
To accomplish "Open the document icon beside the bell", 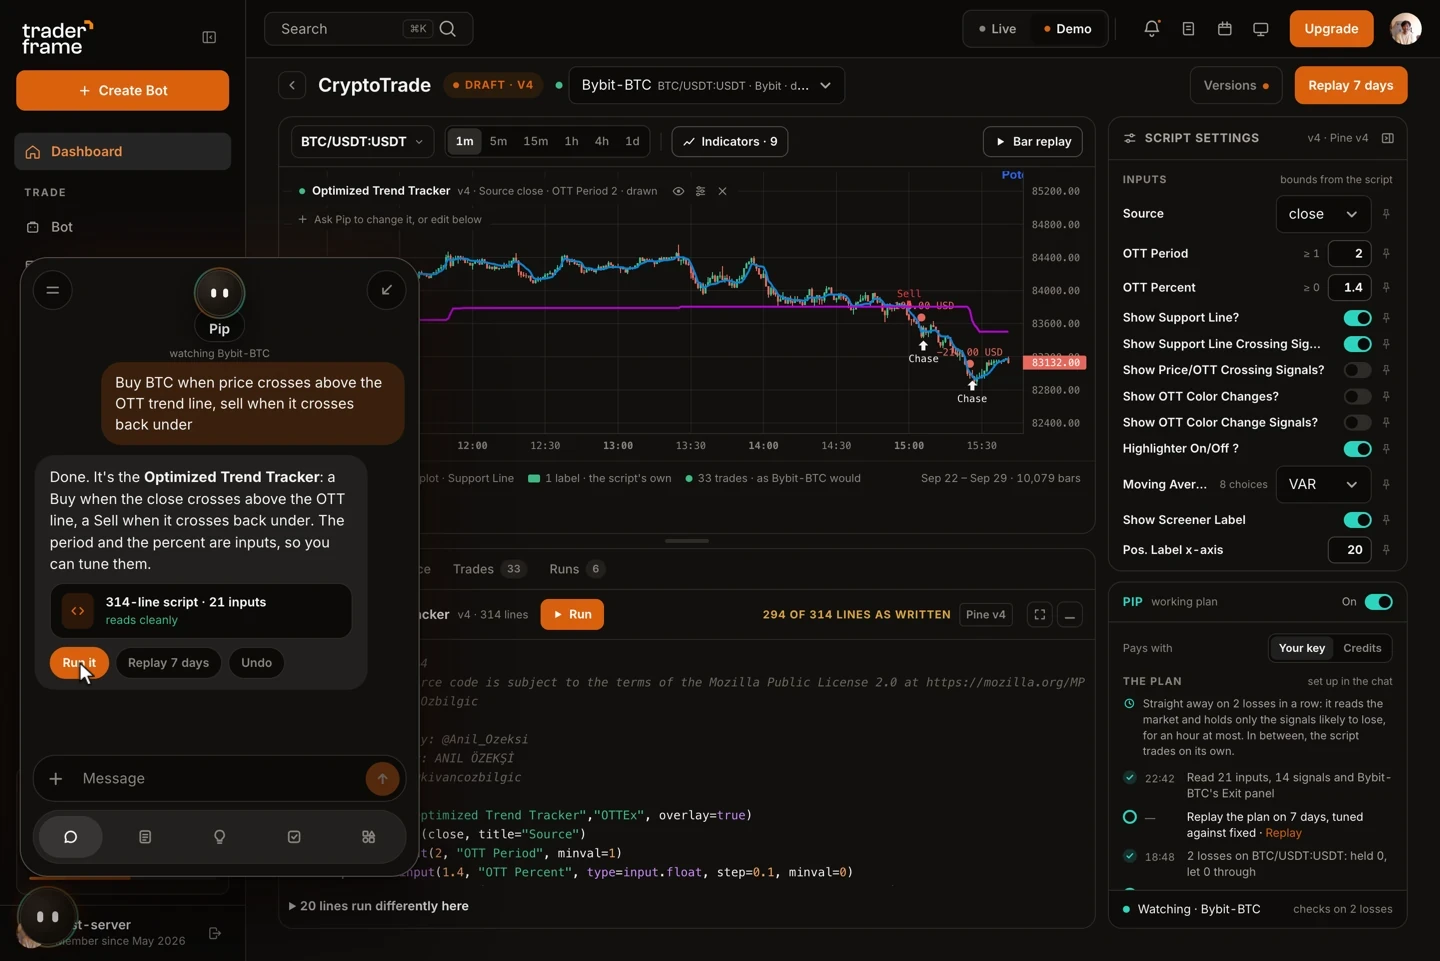I will click(x=1188, y=29).
